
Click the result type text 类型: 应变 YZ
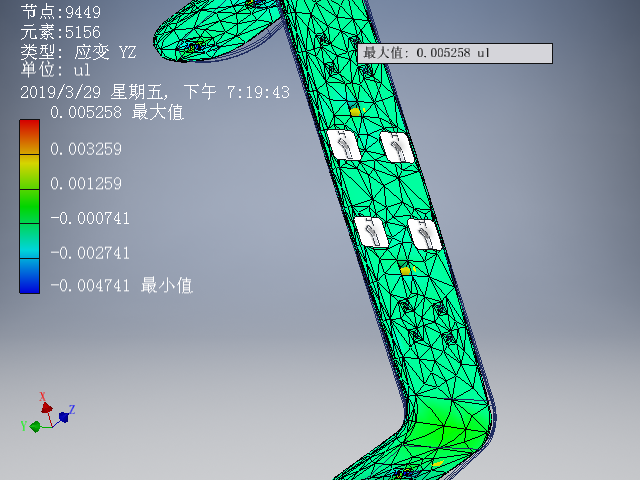click(x=78, y=52)
